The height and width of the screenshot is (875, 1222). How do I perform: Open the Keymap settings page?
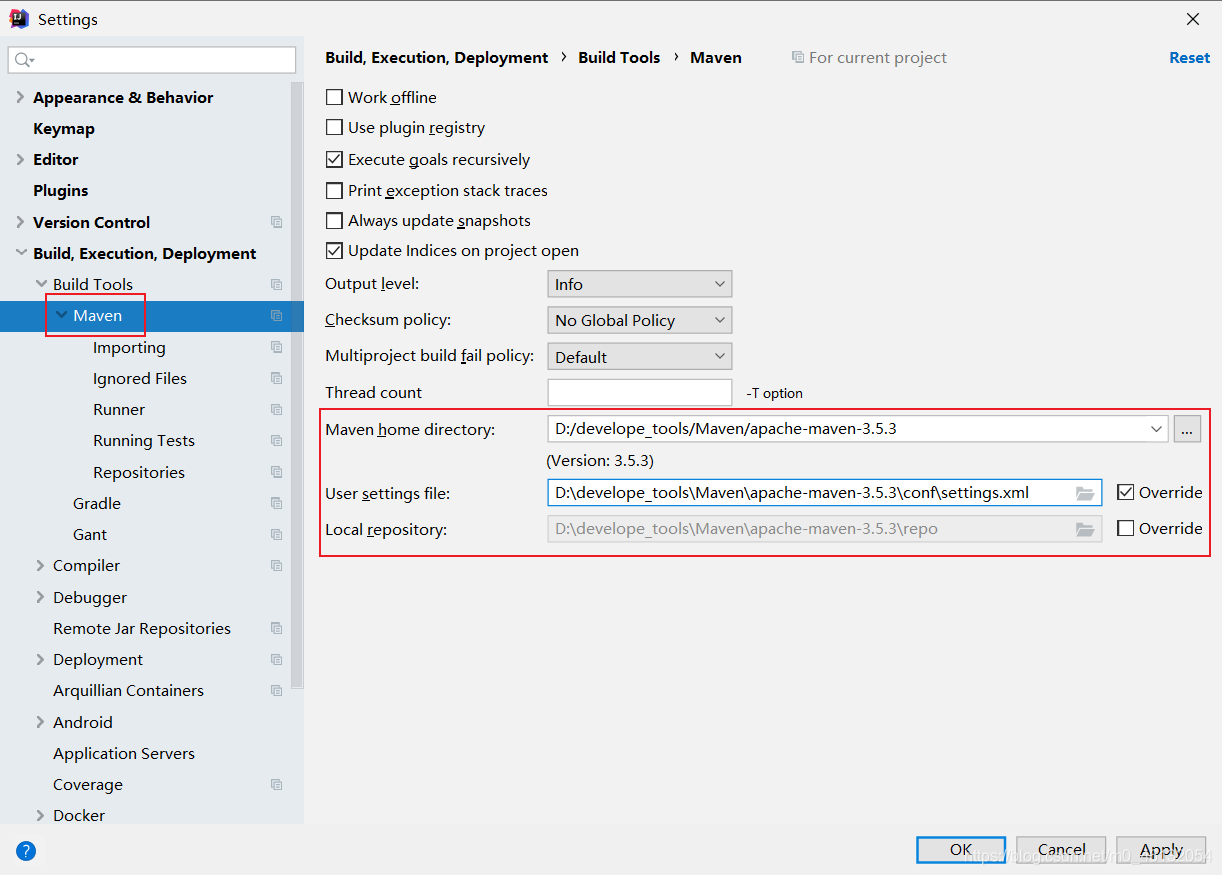pos(64,129)
